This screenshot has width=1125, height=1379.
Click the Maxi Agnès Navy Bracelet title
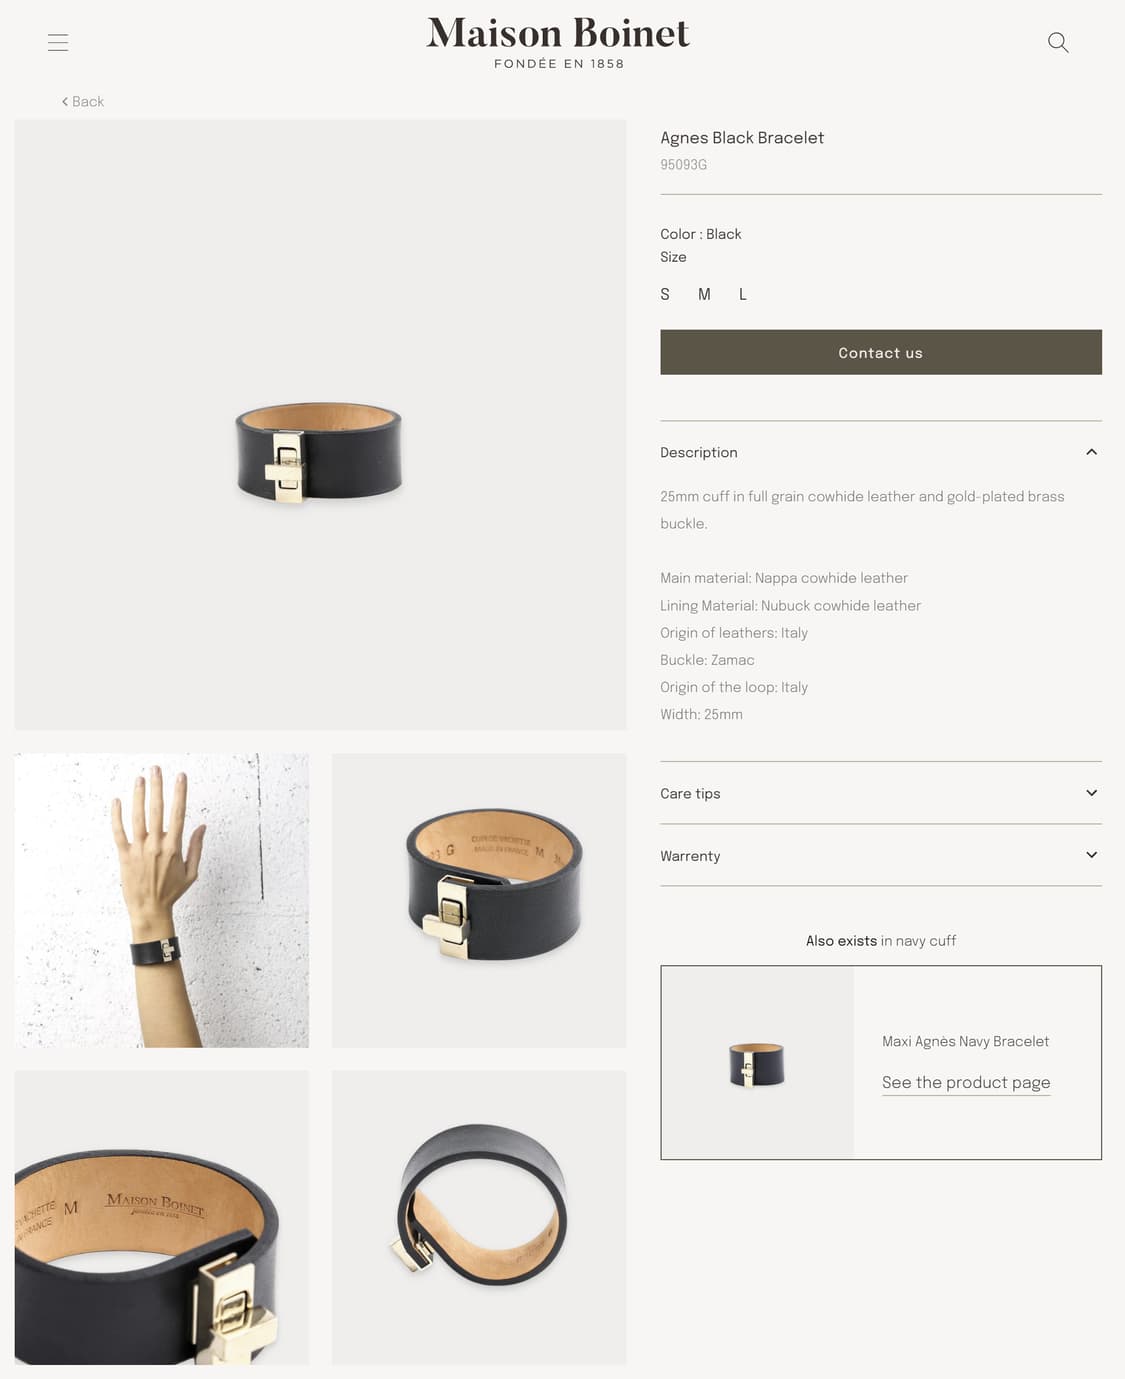pos(966,1041)
